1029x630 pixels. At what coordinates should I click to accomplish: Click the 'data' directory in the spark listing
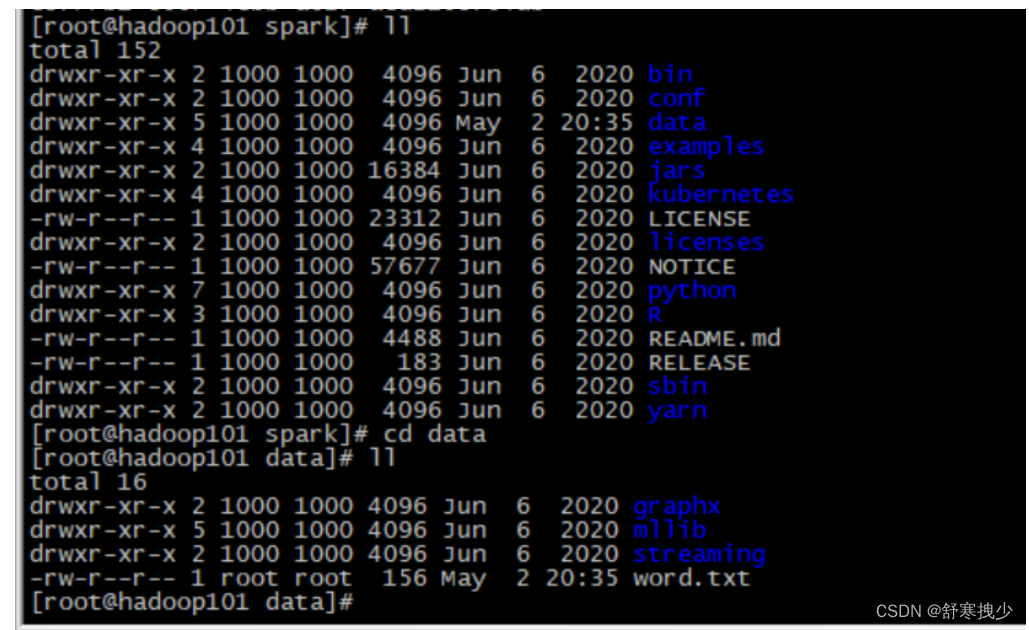tap(677, 122)
